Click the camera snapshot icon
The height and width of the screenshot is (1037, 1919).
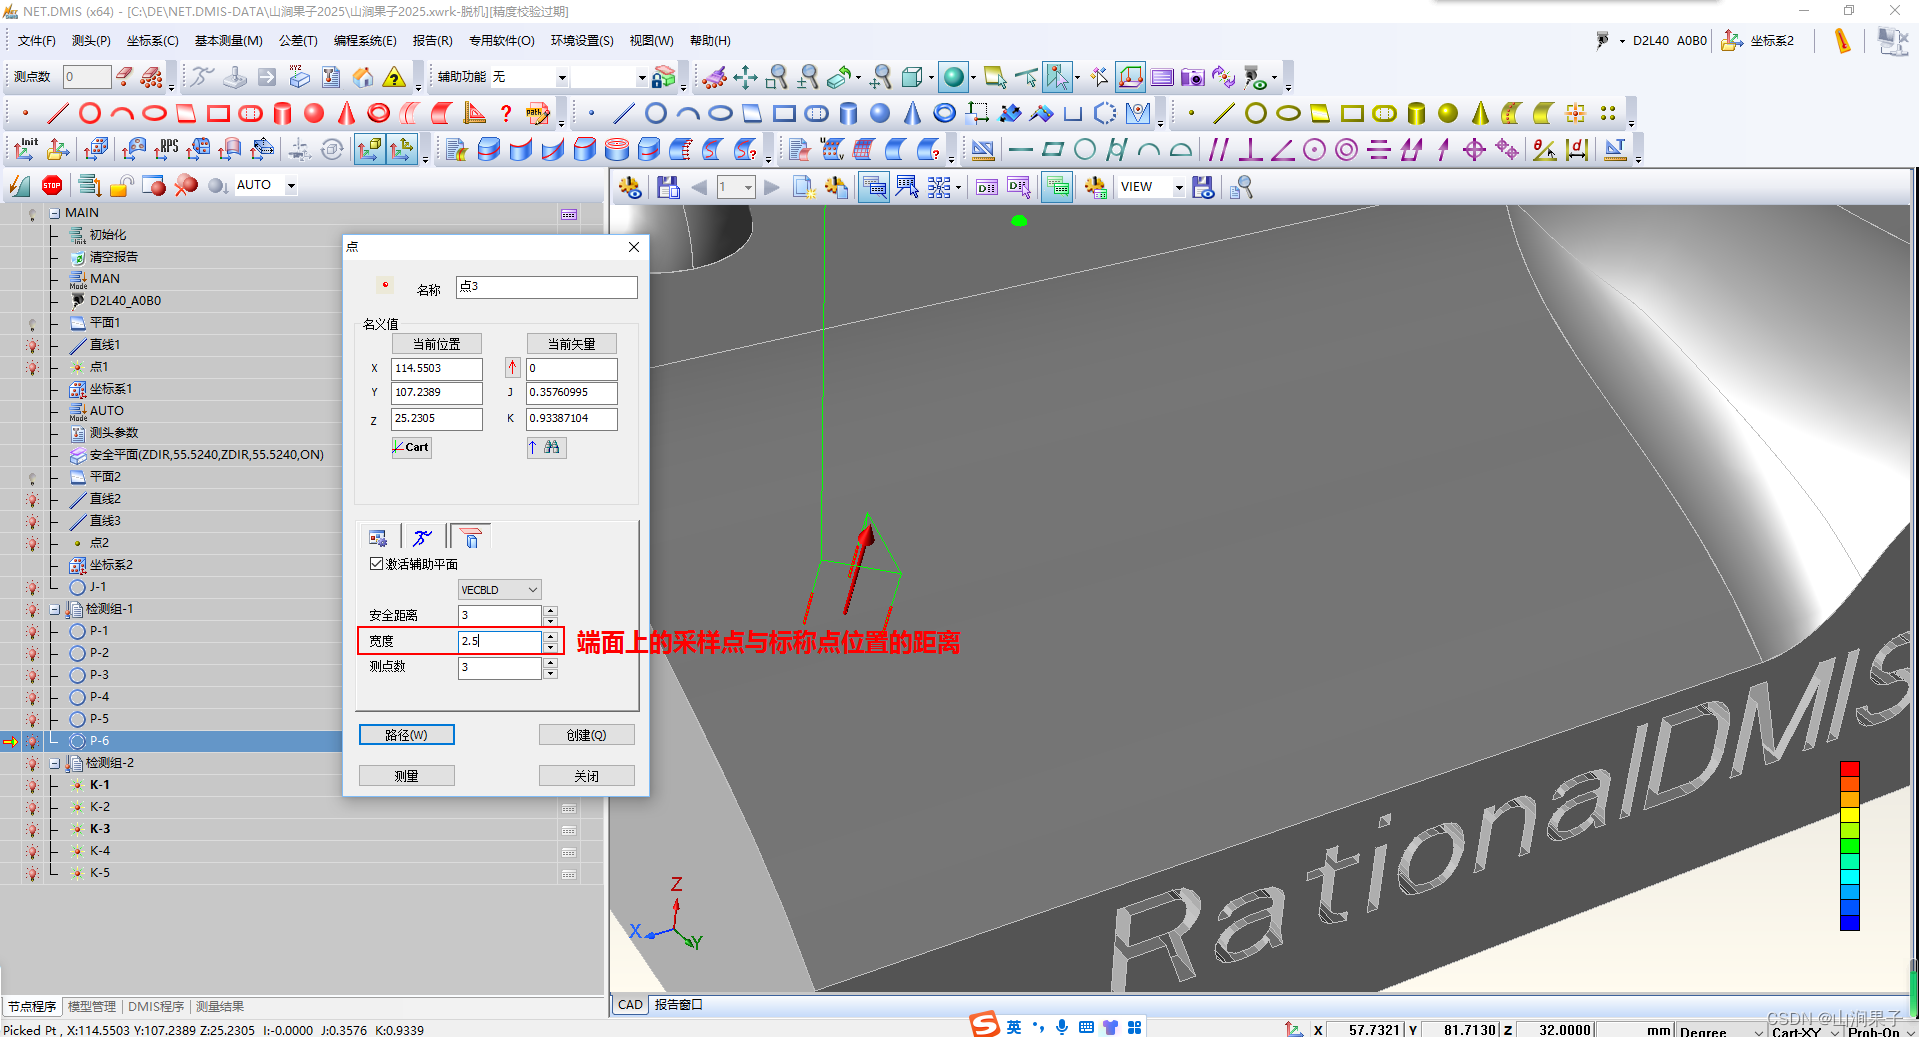coord(1192,77)
